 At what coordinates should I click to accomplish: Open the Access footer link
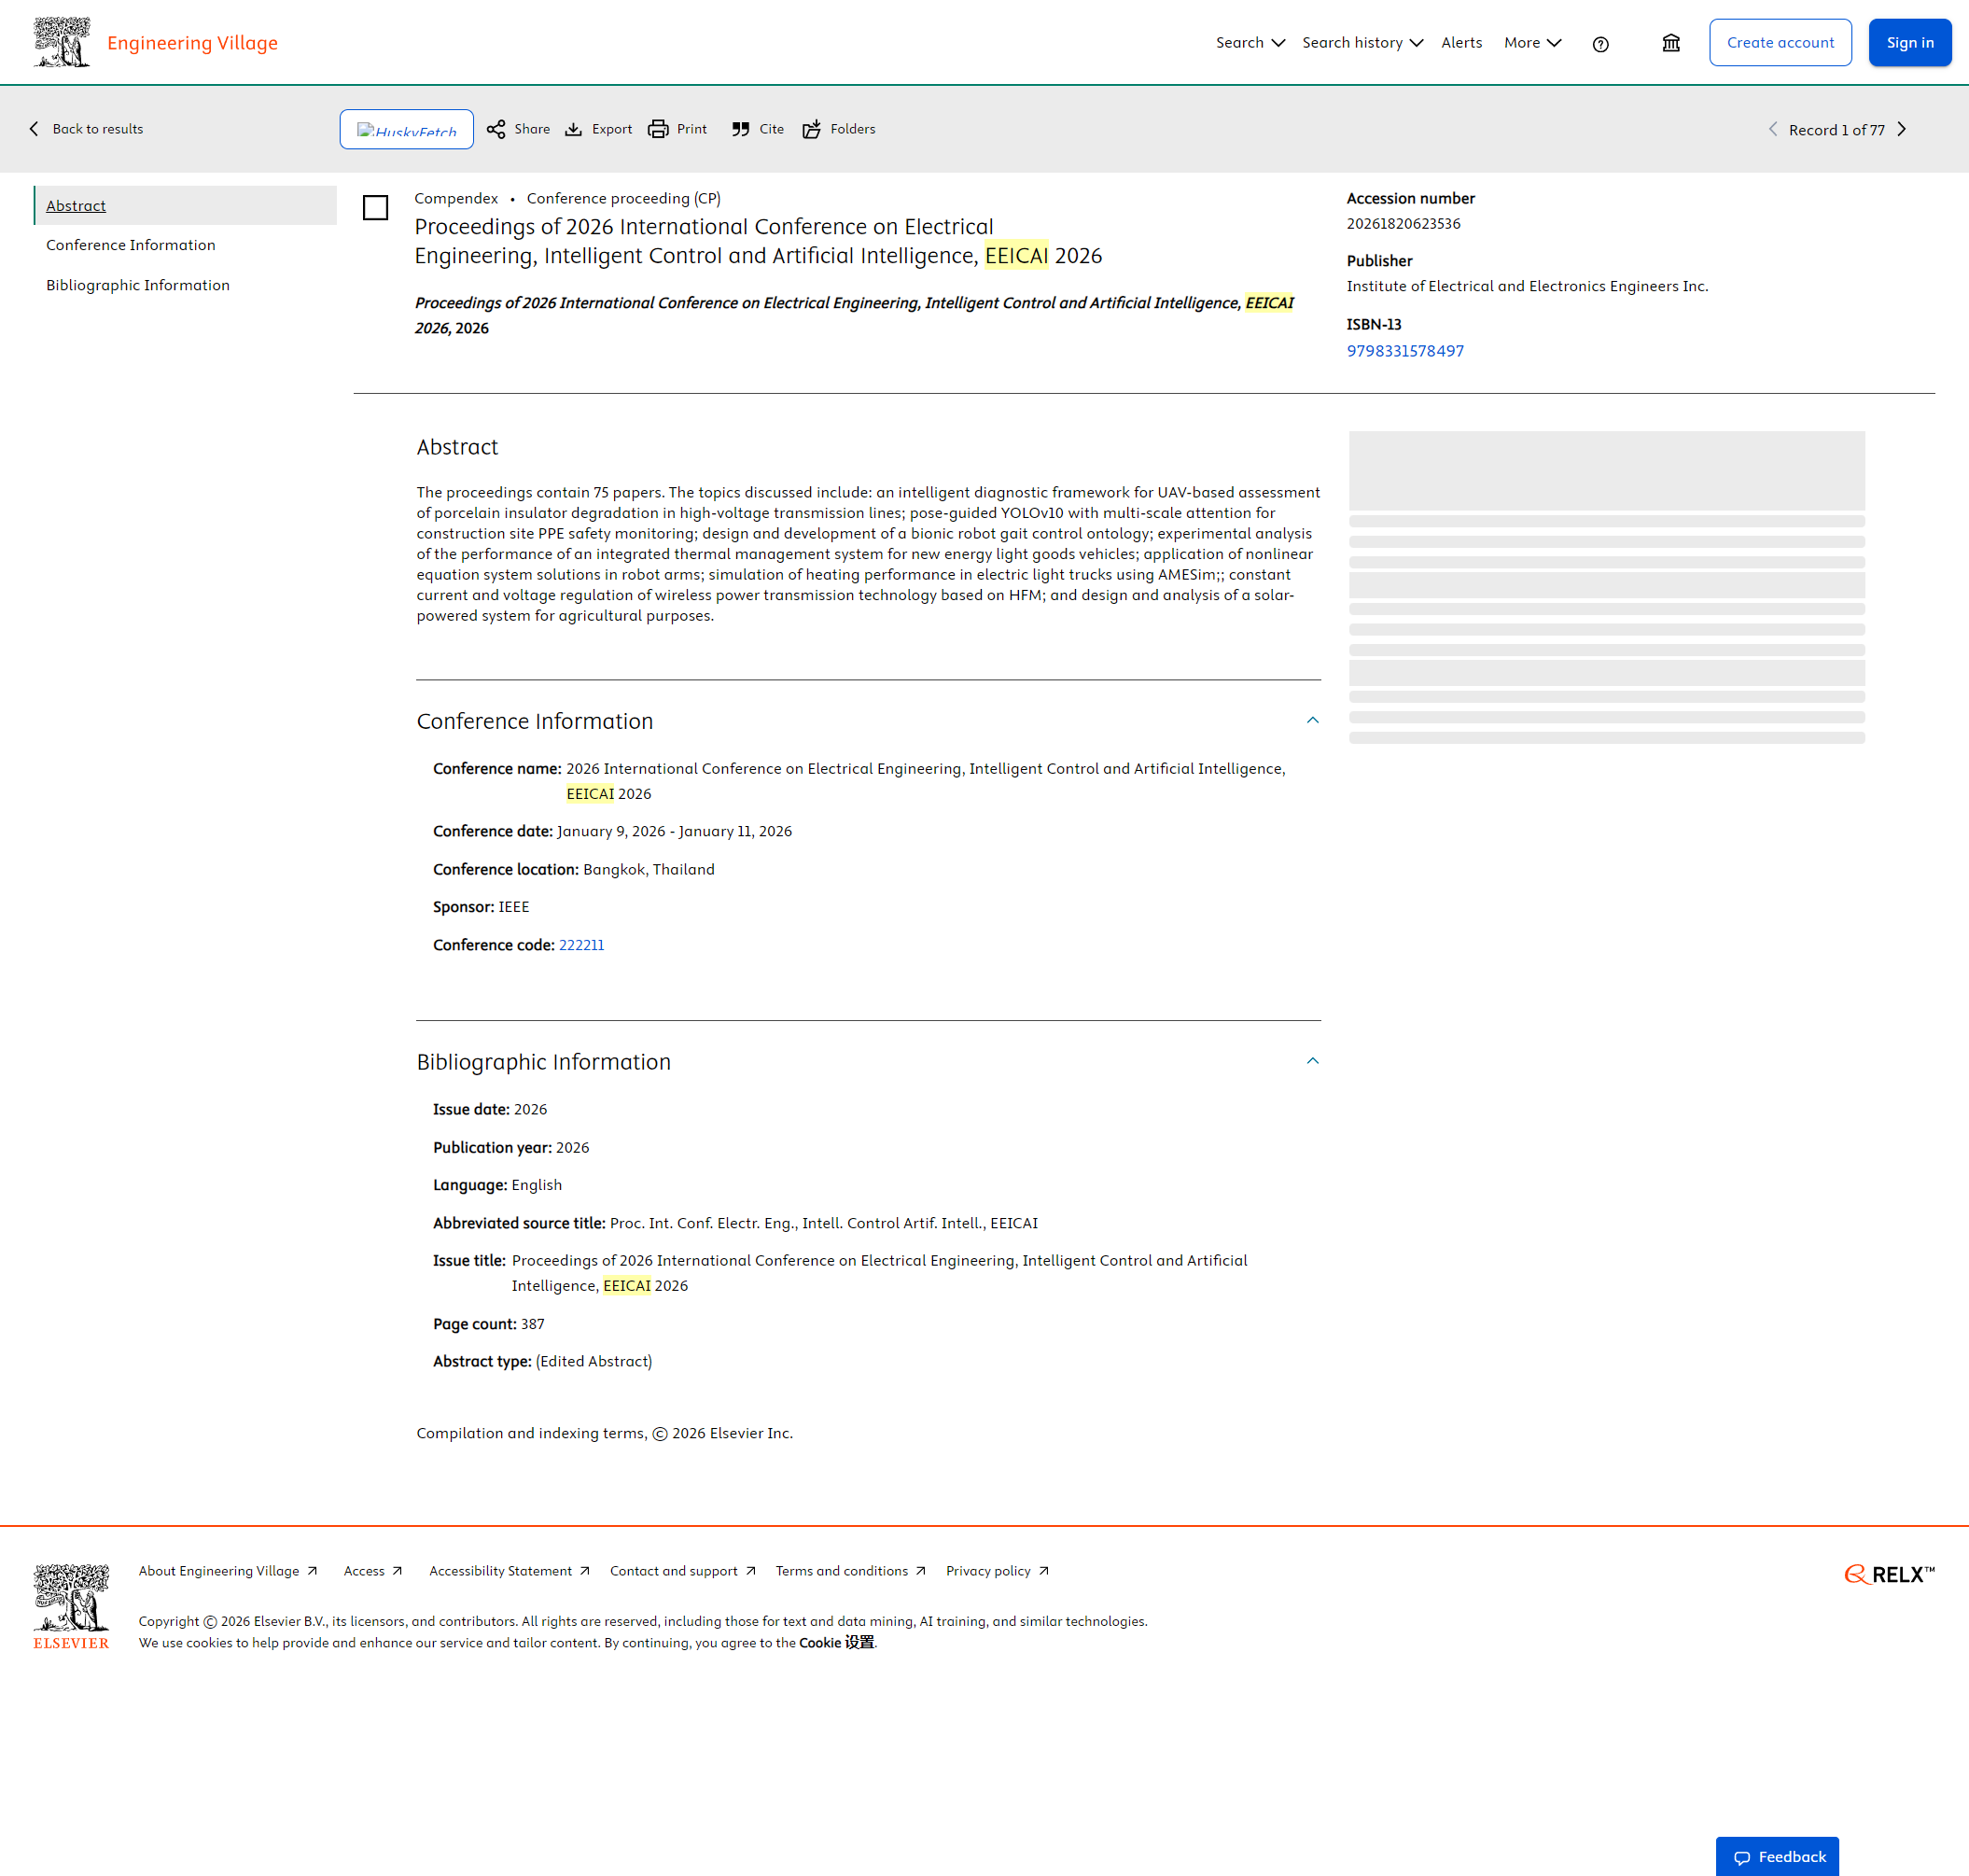click(373, 1571)
